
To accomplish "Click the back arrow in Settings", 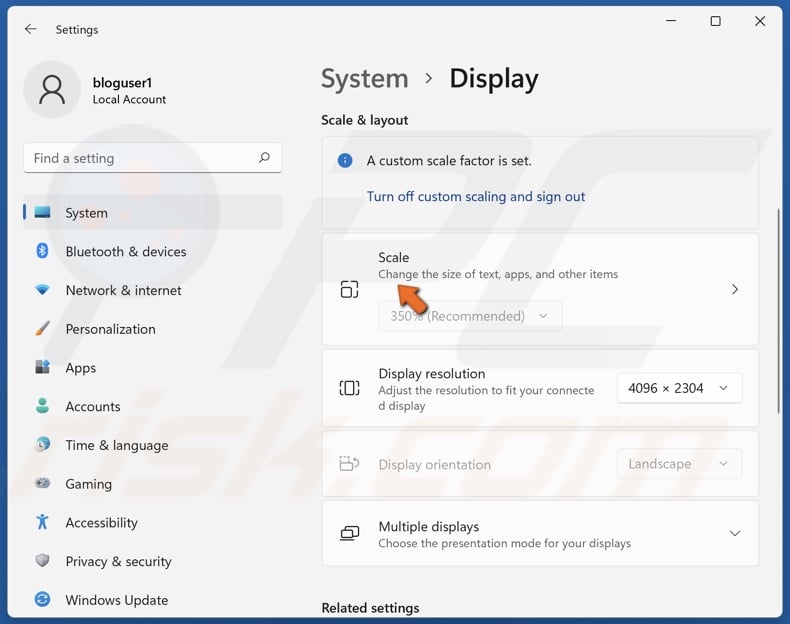I will click(x=31, y=29).
